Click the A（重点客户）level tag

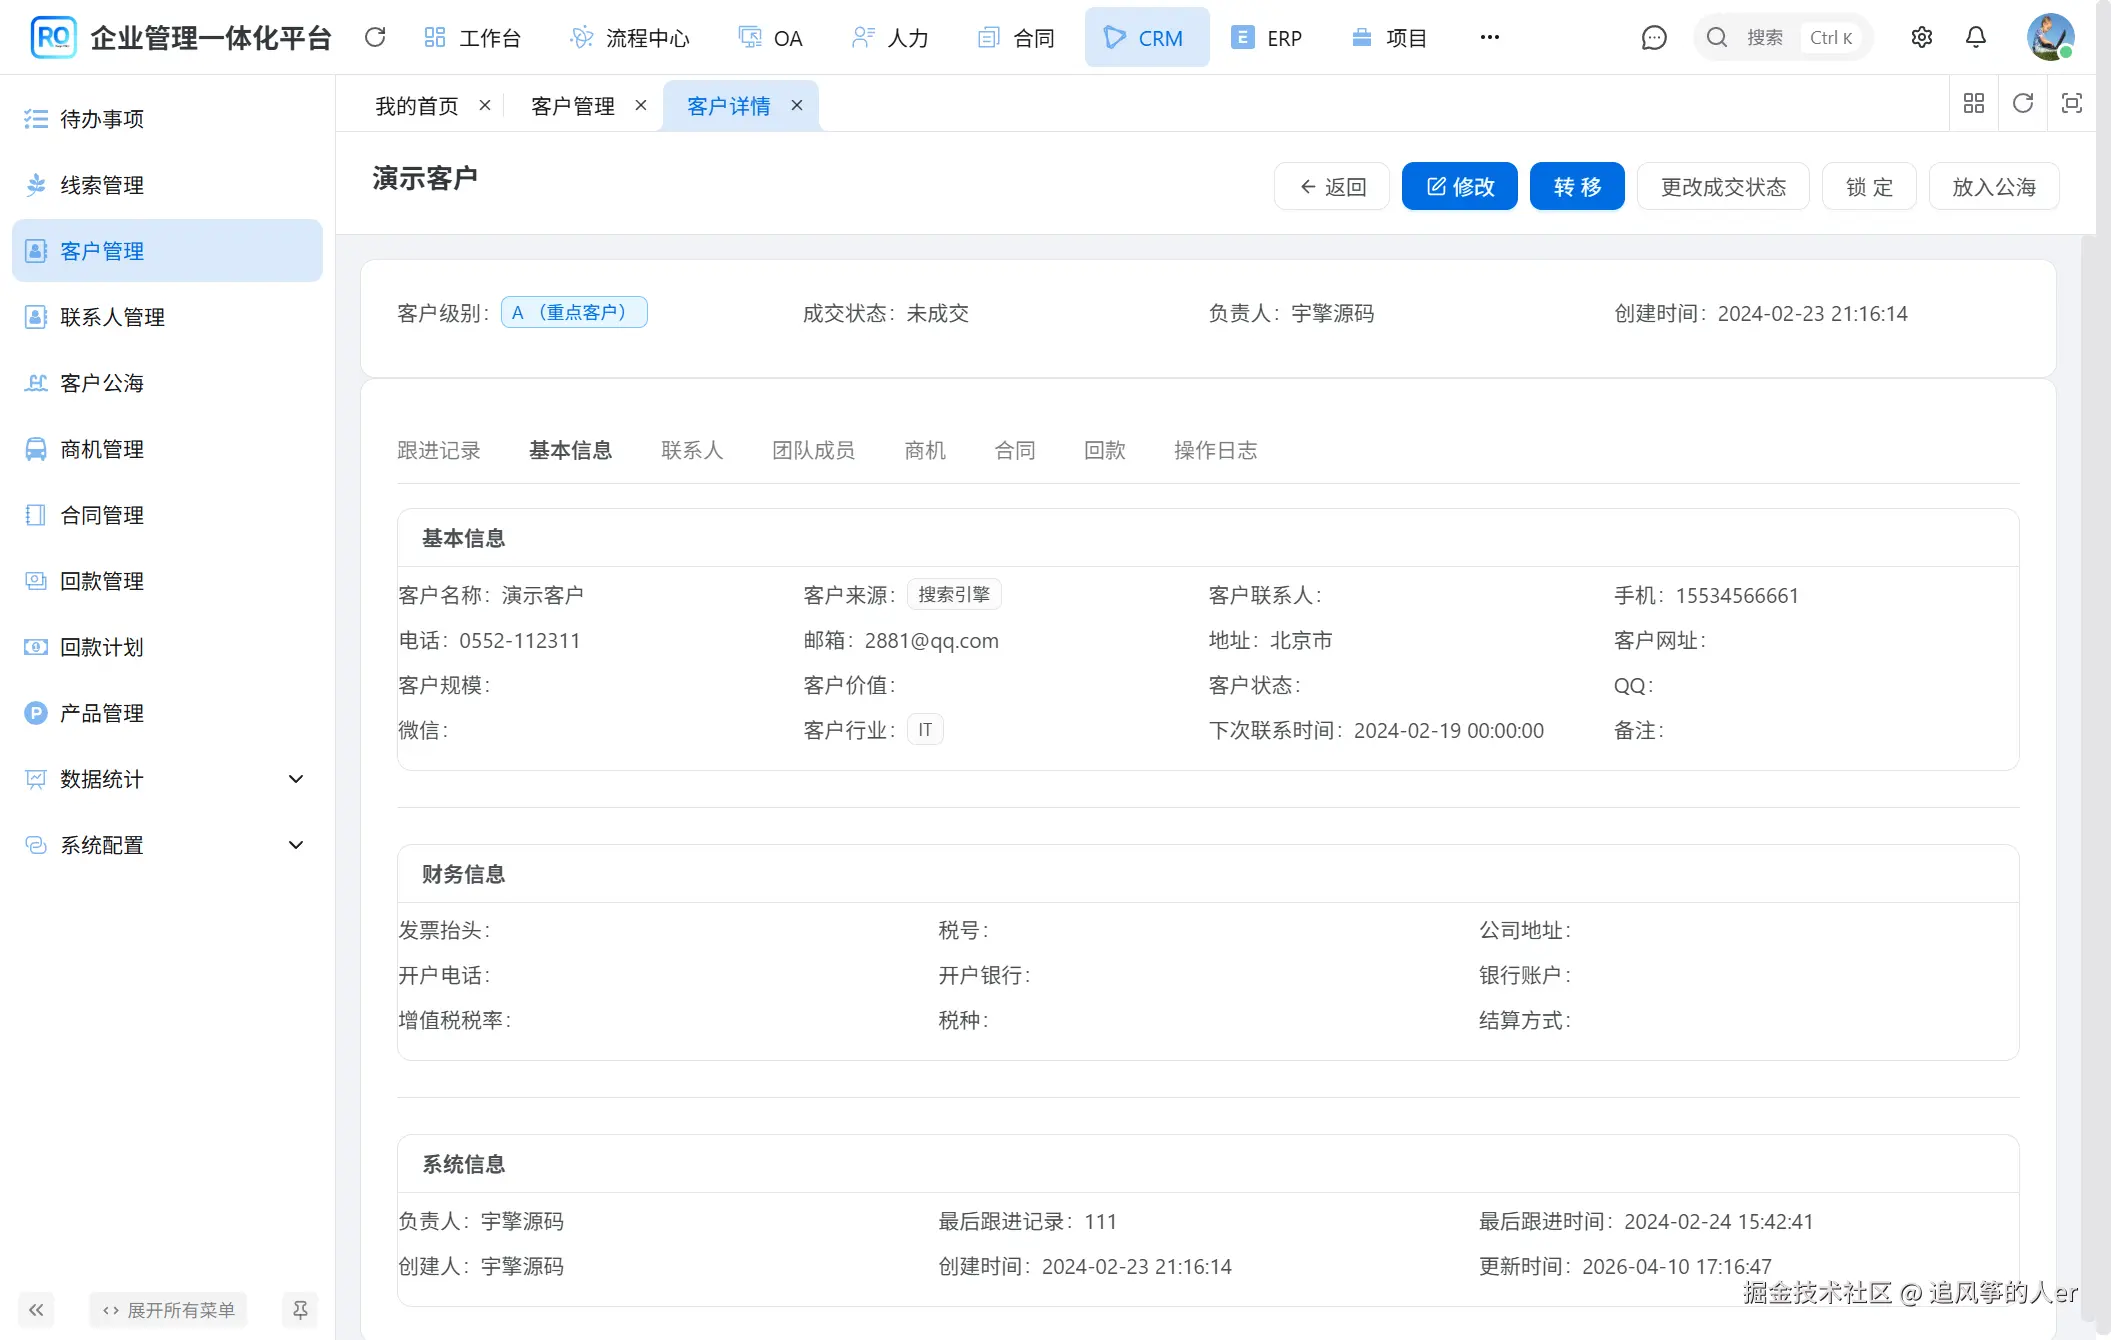(574, 312)
